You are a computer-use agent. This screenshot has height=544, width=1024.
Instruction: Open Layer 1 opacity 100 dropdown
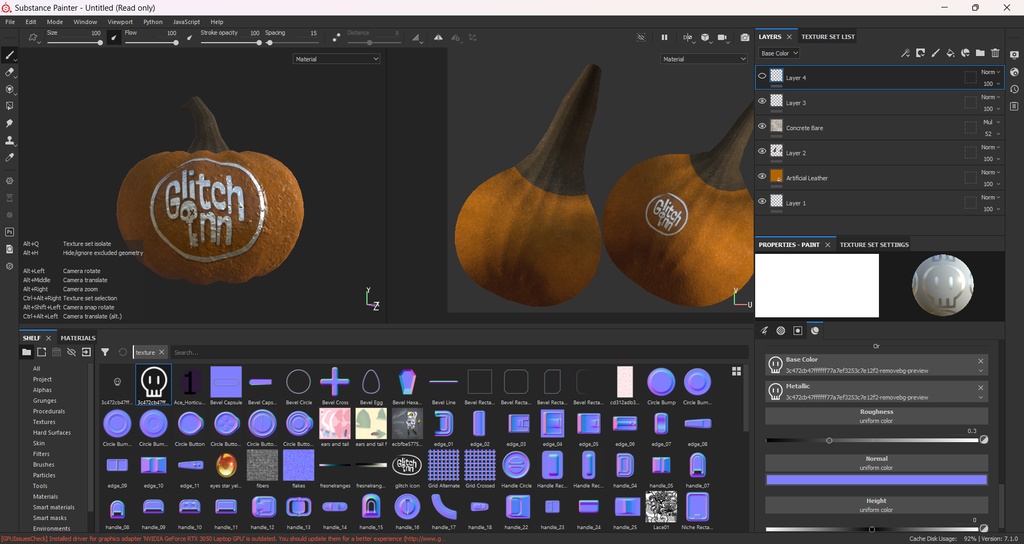(991, 209)
